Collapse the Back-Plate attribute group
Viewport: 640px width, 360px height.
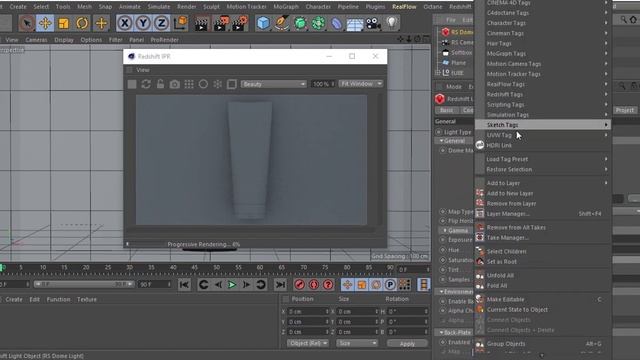tap(441, 333)
